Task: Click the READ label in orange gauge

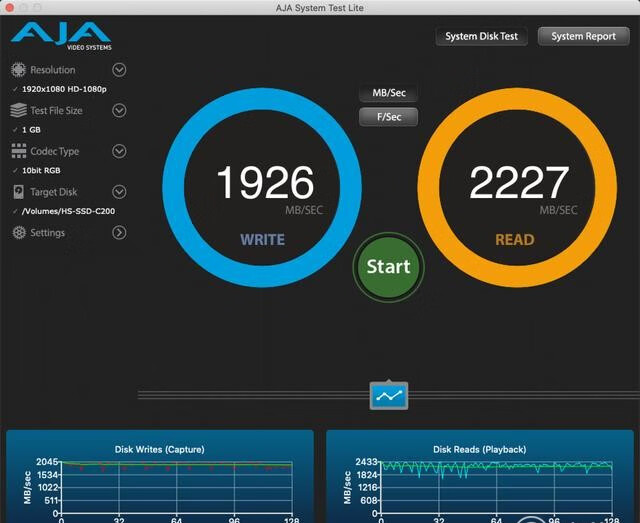Action: (515, 240)
